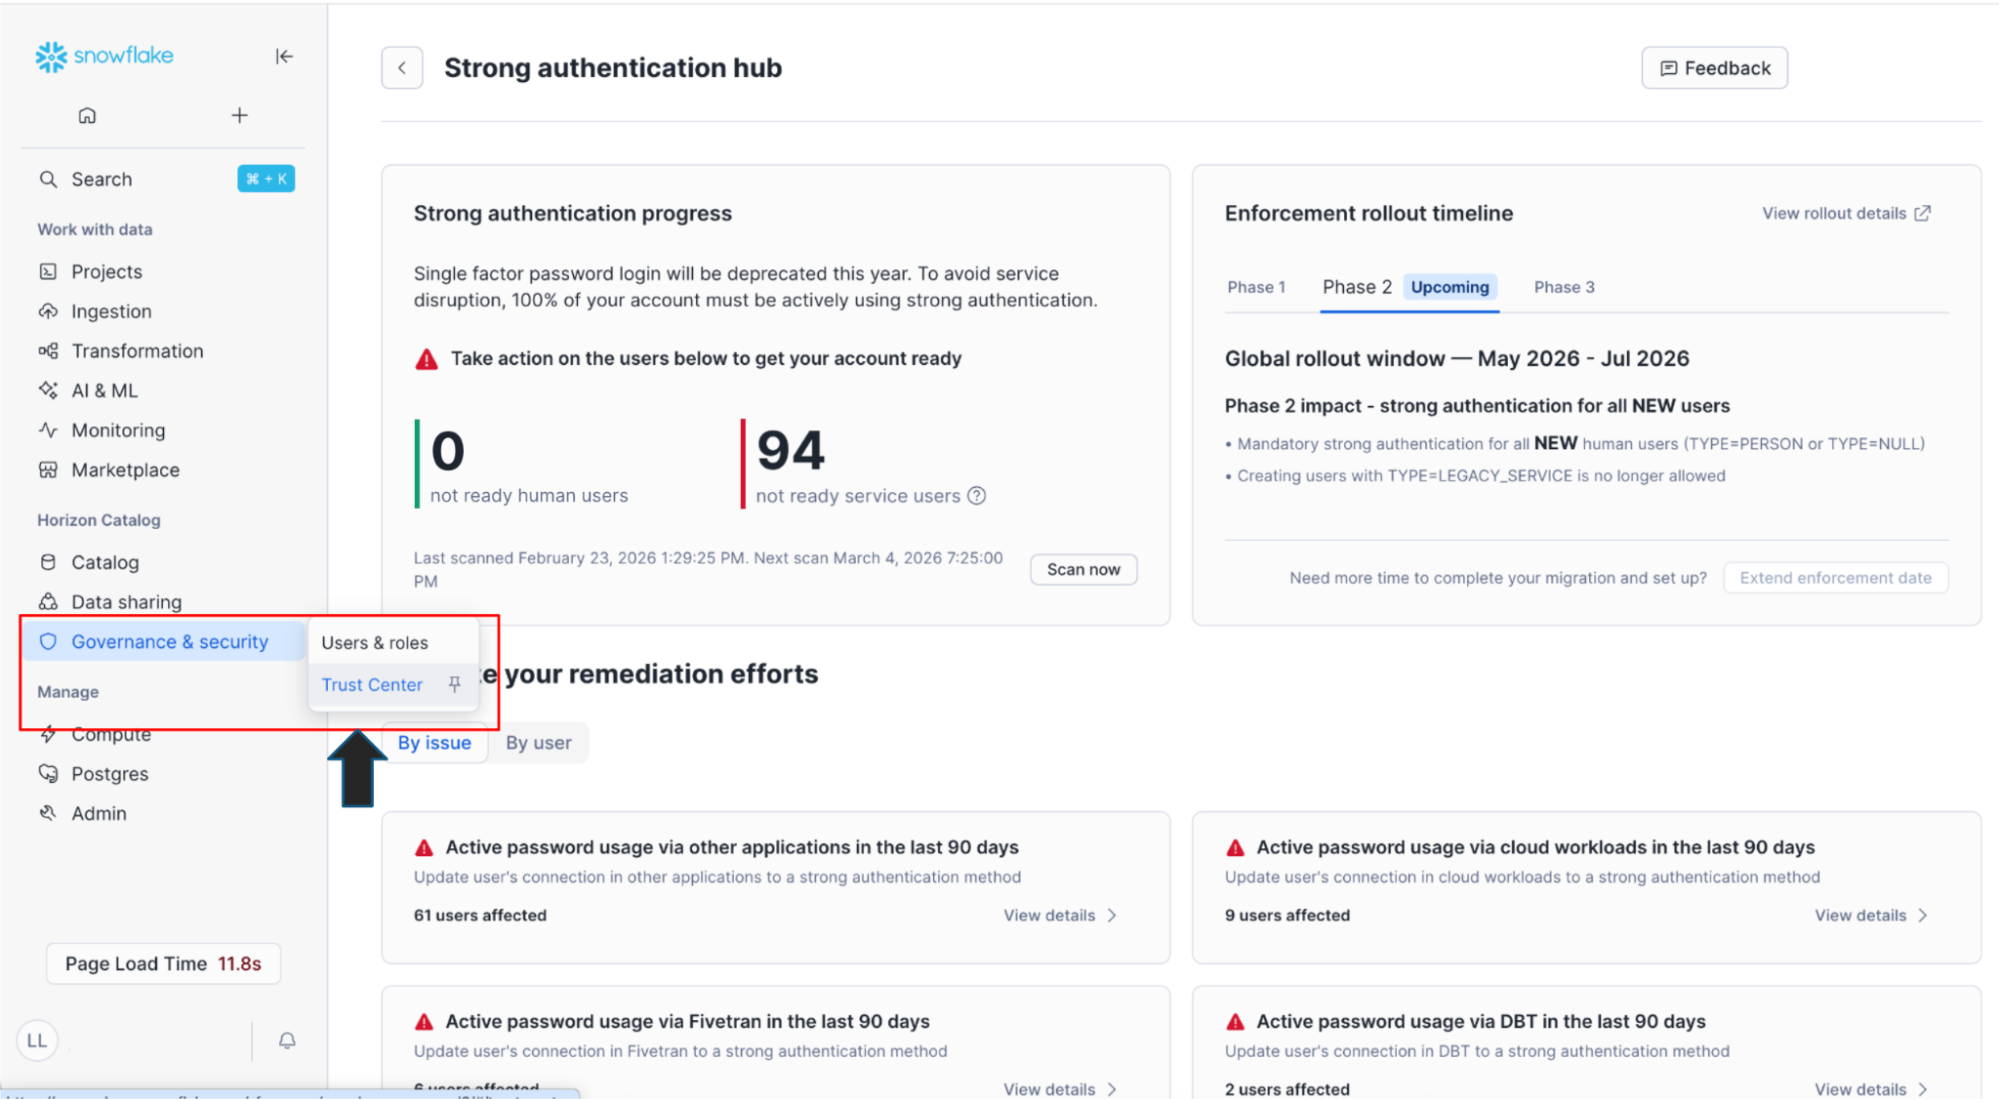This screenshot has height=1100, width=1999.
Task: Select the By issue filter
Action: coord(434,742)
